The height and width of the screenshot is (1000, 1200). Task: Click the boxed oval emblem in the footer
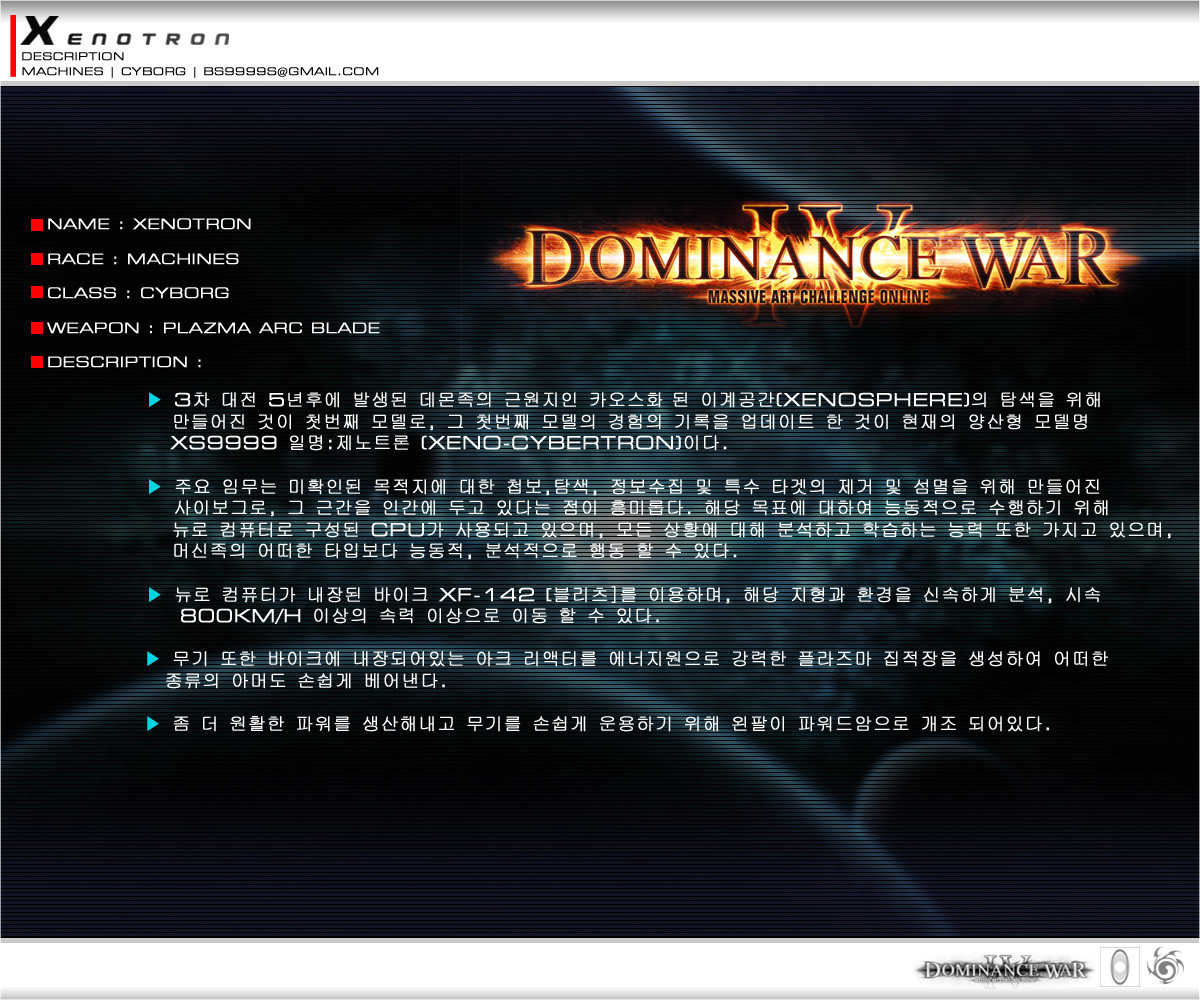pyautogui.click(x=1120, y=967)
